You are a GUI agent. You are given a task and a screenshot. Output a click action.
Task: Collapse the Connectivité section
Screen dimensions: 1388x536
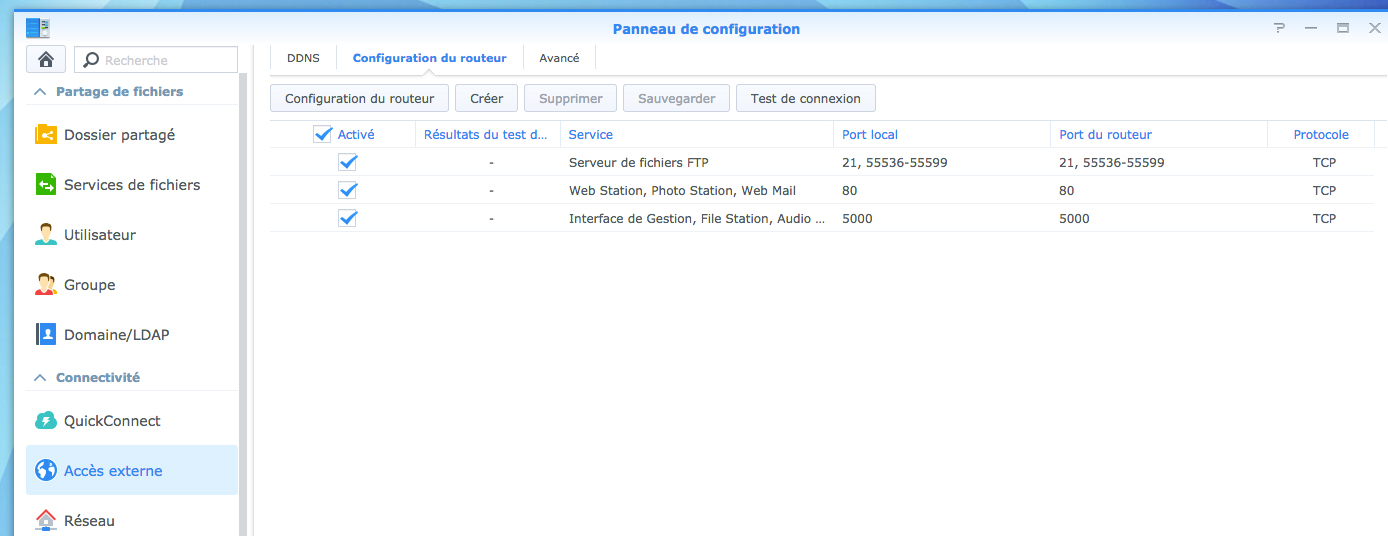pyautogui.click(x=41, y=378)
